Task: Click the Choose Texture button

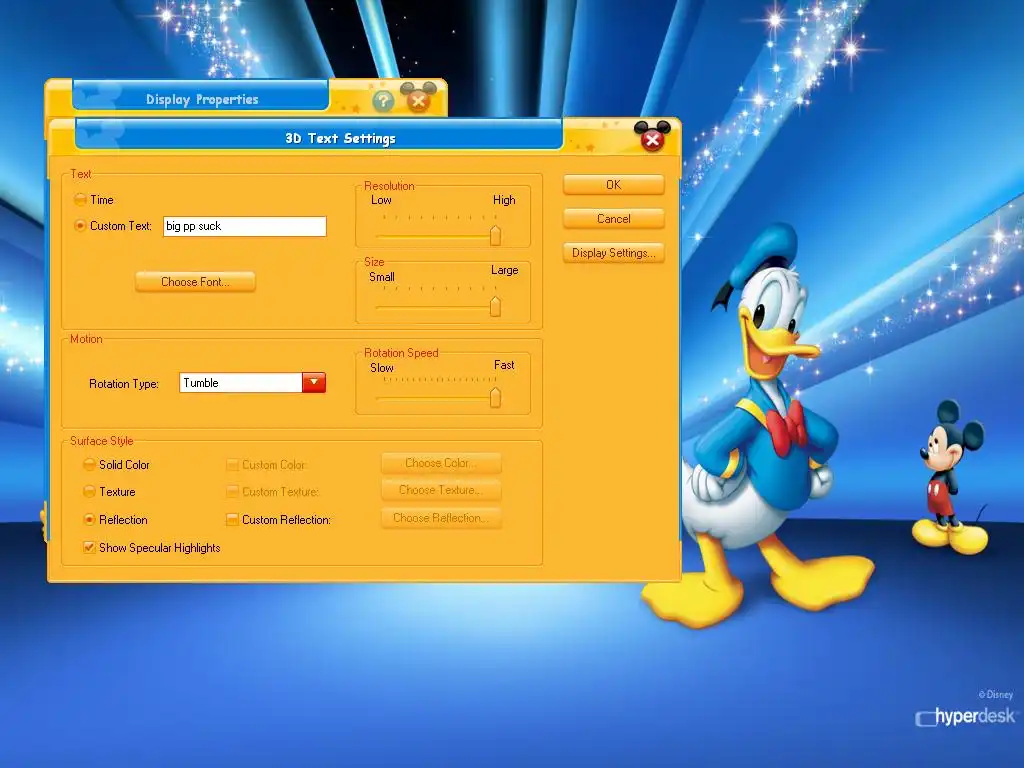Action: pos(441,490)
